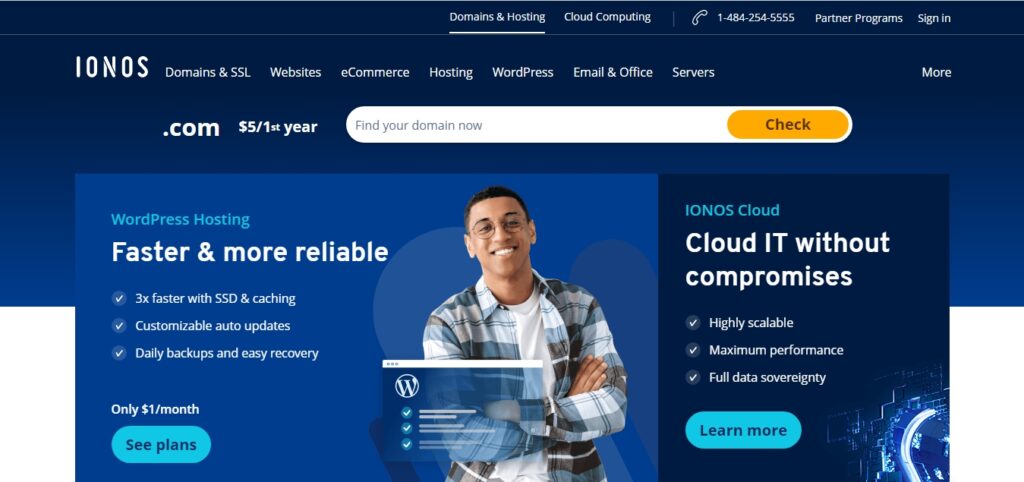1024x482 pixels.
Task: Click checkmark icon beside 3x faster with SSD
Action: tap(119, 298)
